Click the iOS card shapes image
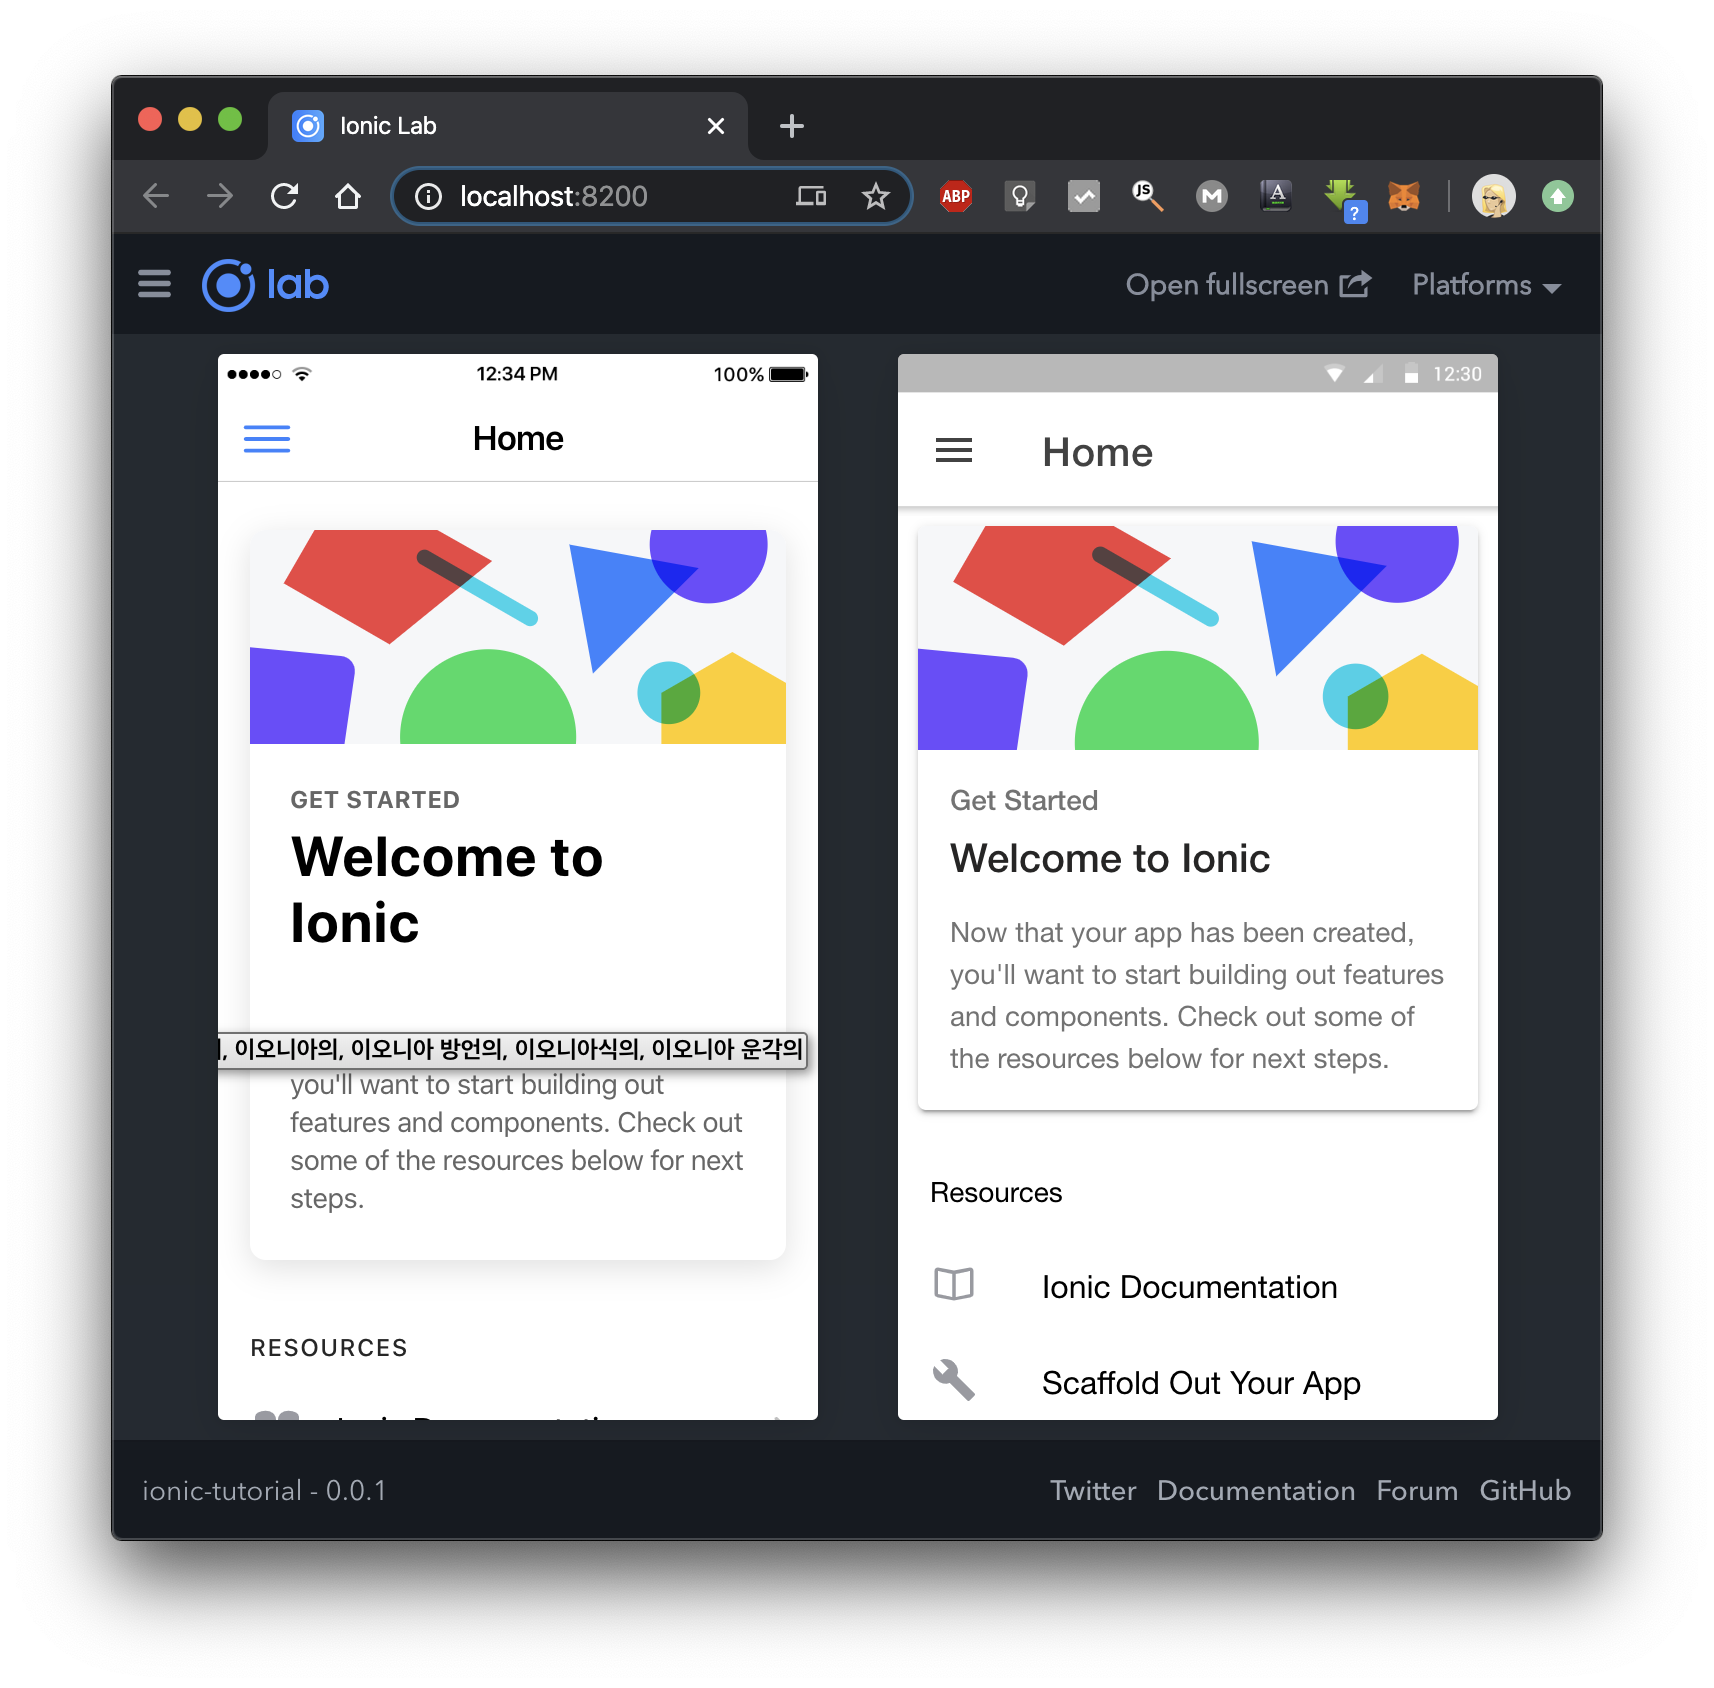 click(x=518, y=637)
